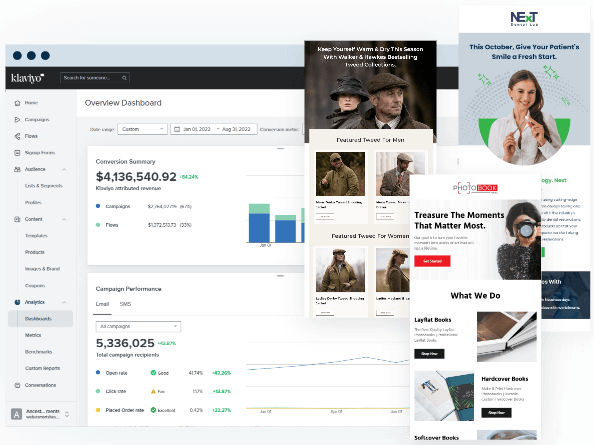Open Dashboards in the sidebar
The height and width of the screenshot is (445, 594).
[41, 319]
